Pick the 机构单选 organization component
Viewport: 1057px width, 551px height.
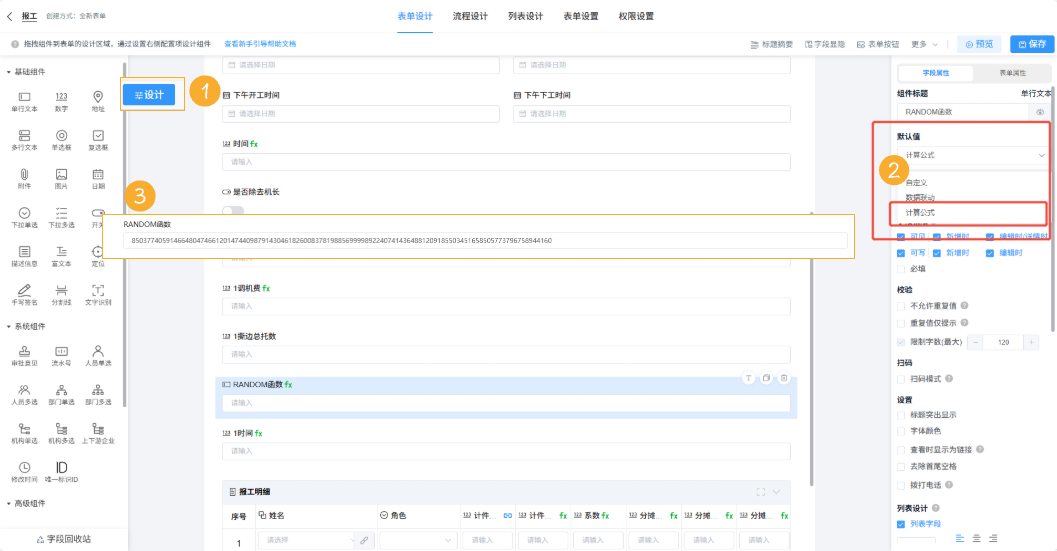click(24, 434)
